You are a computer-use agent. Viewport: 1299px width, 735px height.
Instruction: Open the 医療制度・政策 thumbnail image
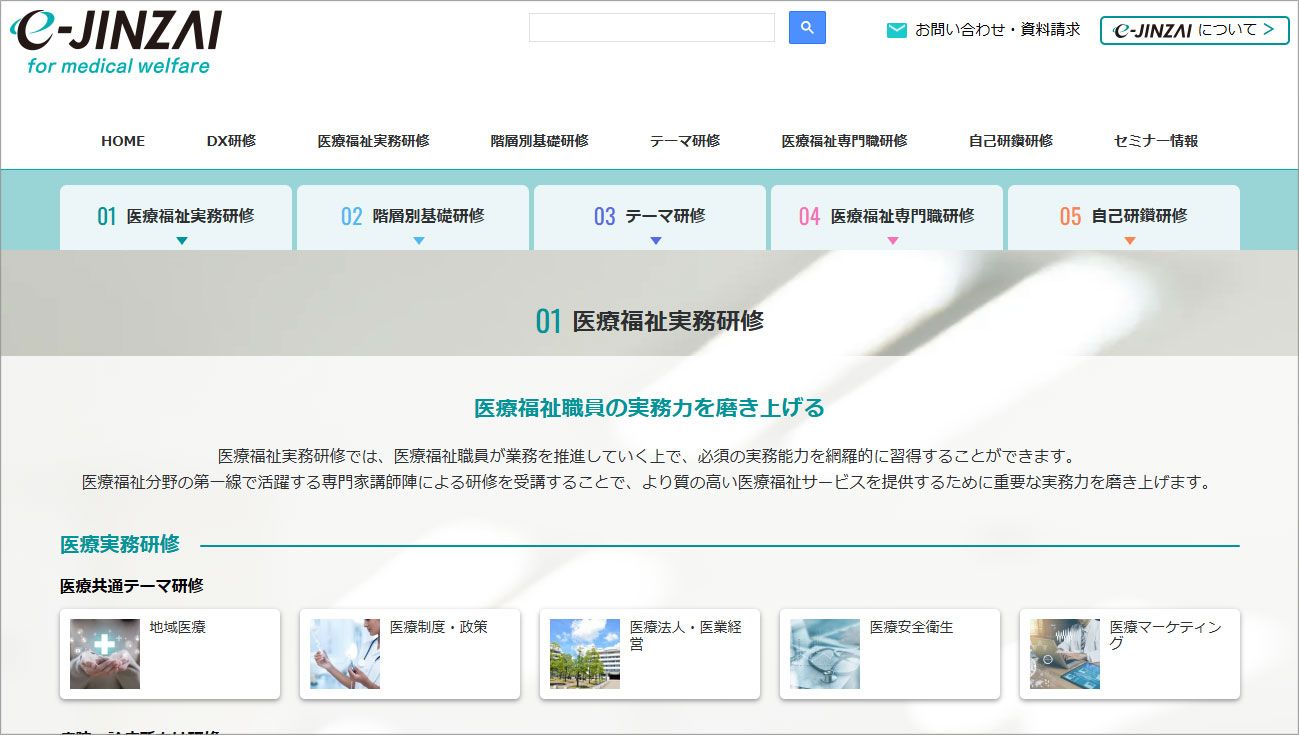[345, 654]
